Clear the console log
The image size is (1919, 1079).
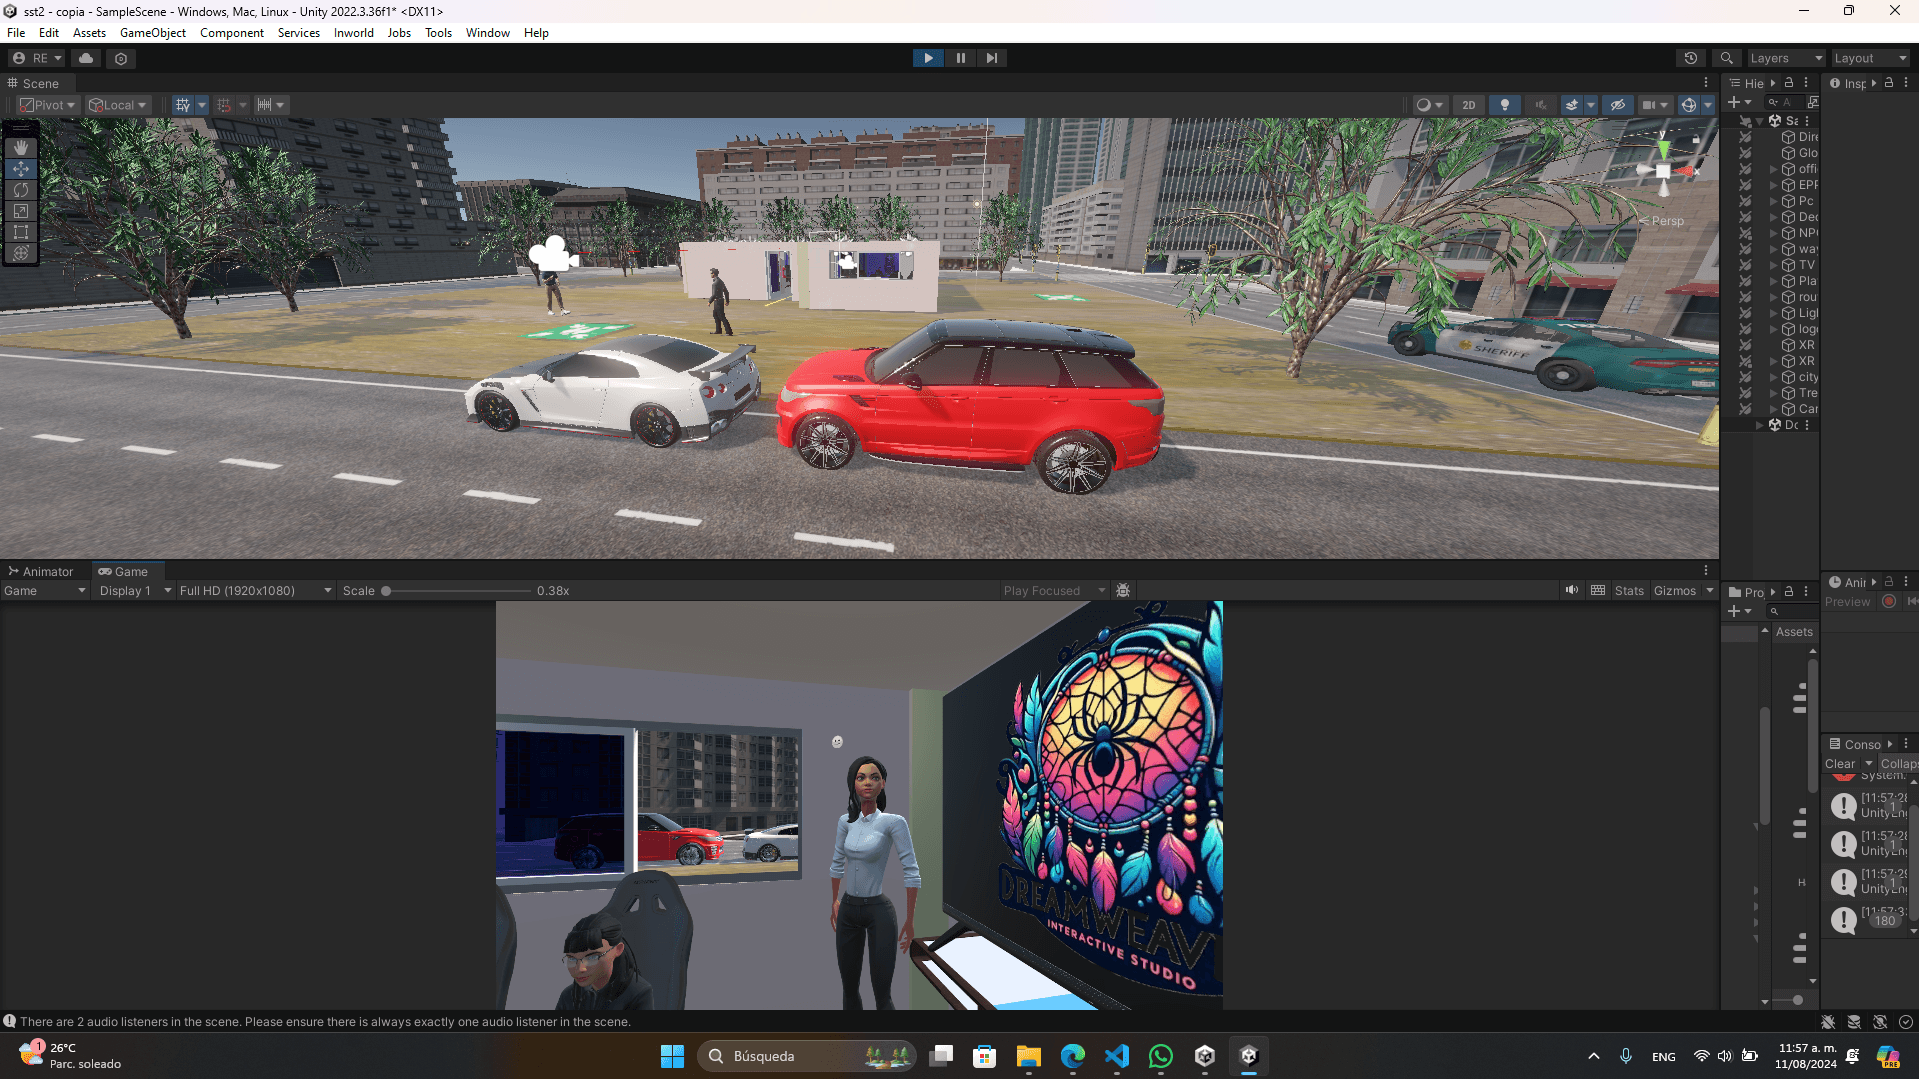(1840, 764)
